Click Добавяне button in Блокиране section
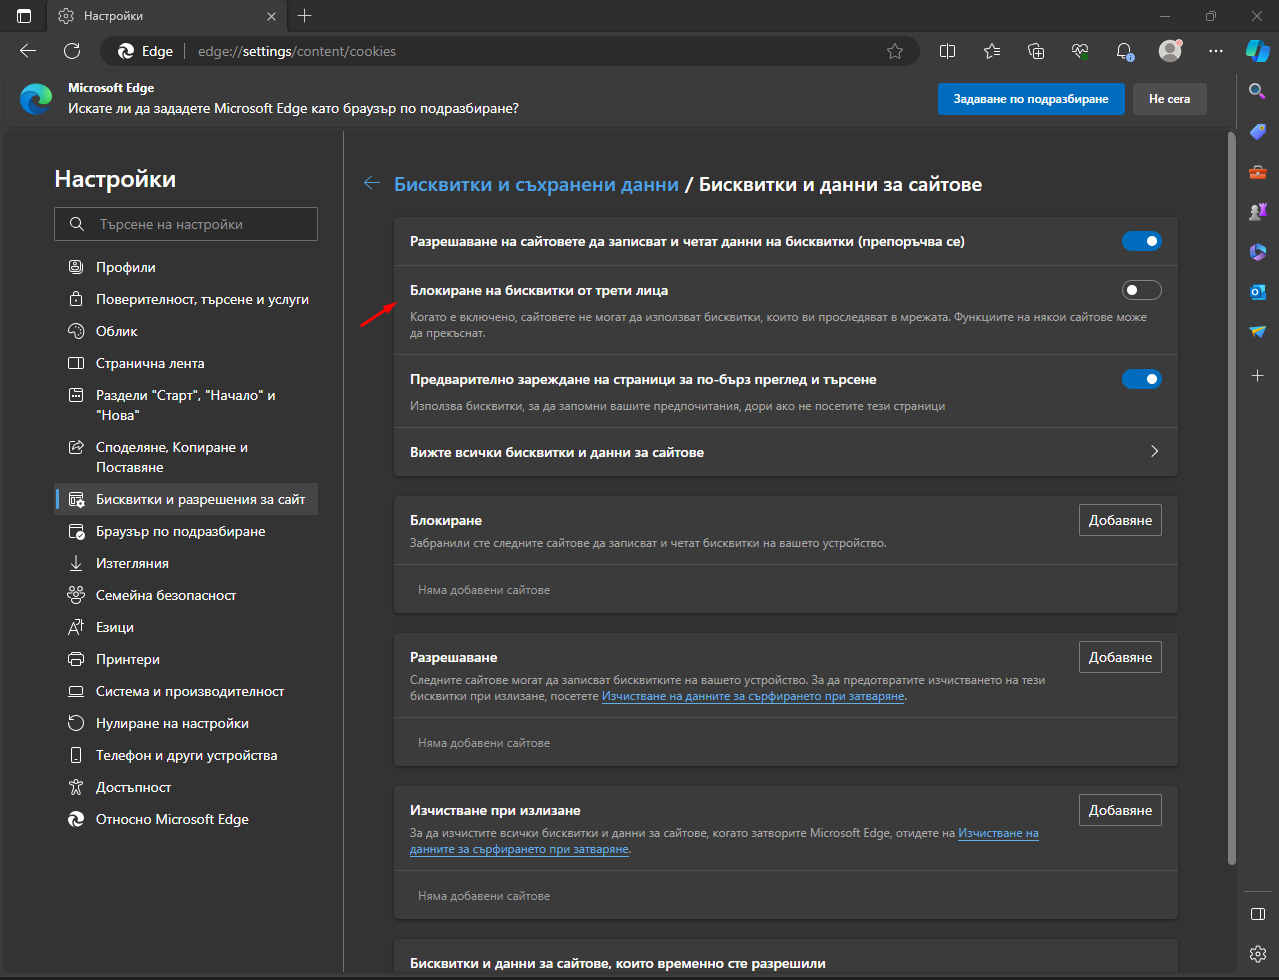The height and width of the screenshot is (980, 1279). click(1120, 520)
